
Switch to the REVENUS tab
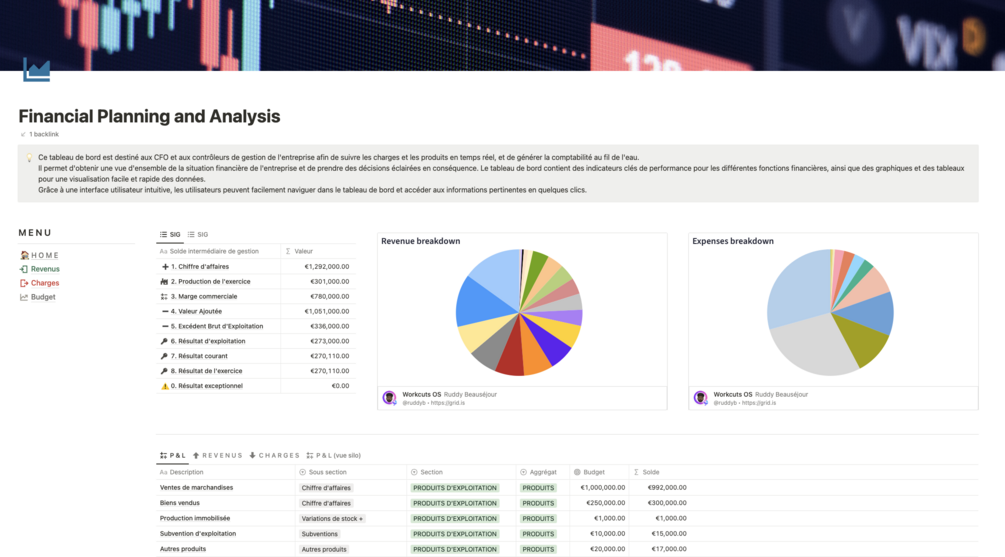point(218,455)
